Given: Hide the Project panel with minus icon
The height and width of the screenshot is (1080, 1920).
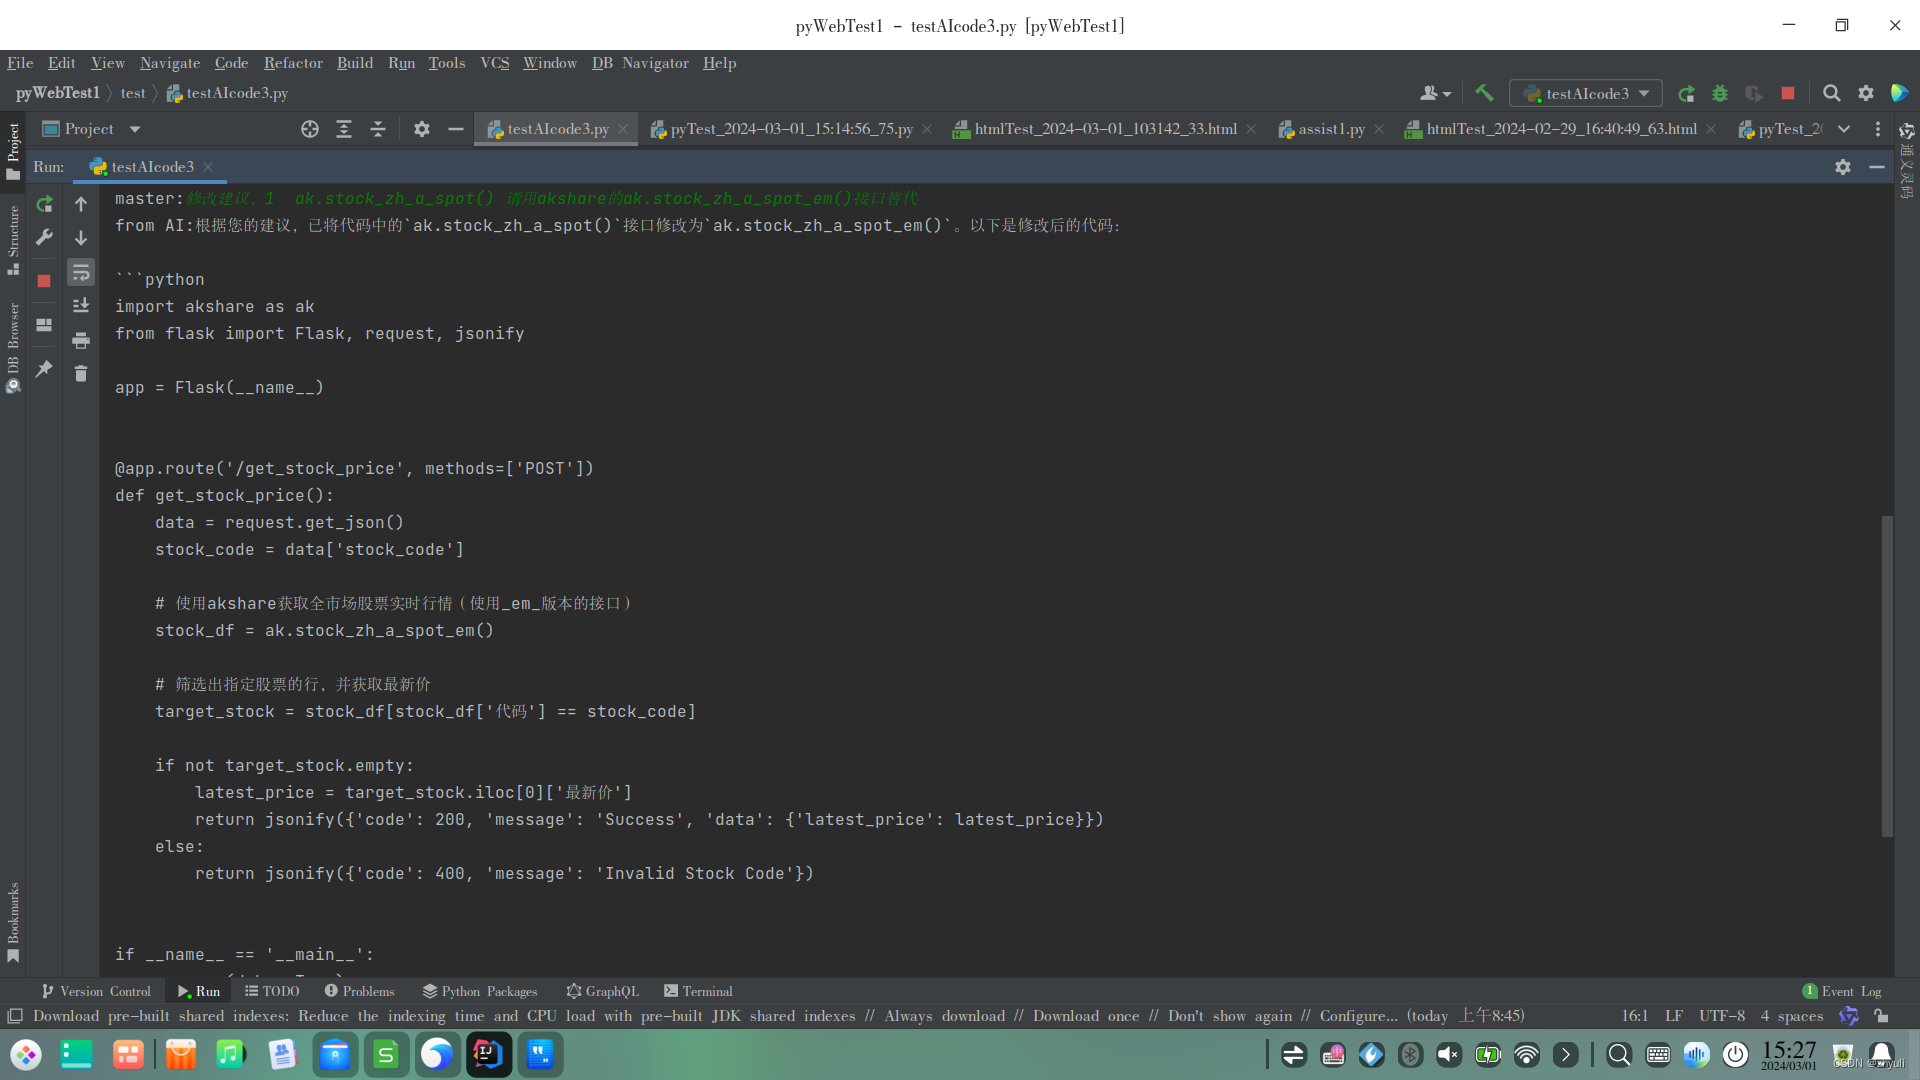Looking at the screenshot, I should pyautogui.click(x=456, y=129).
